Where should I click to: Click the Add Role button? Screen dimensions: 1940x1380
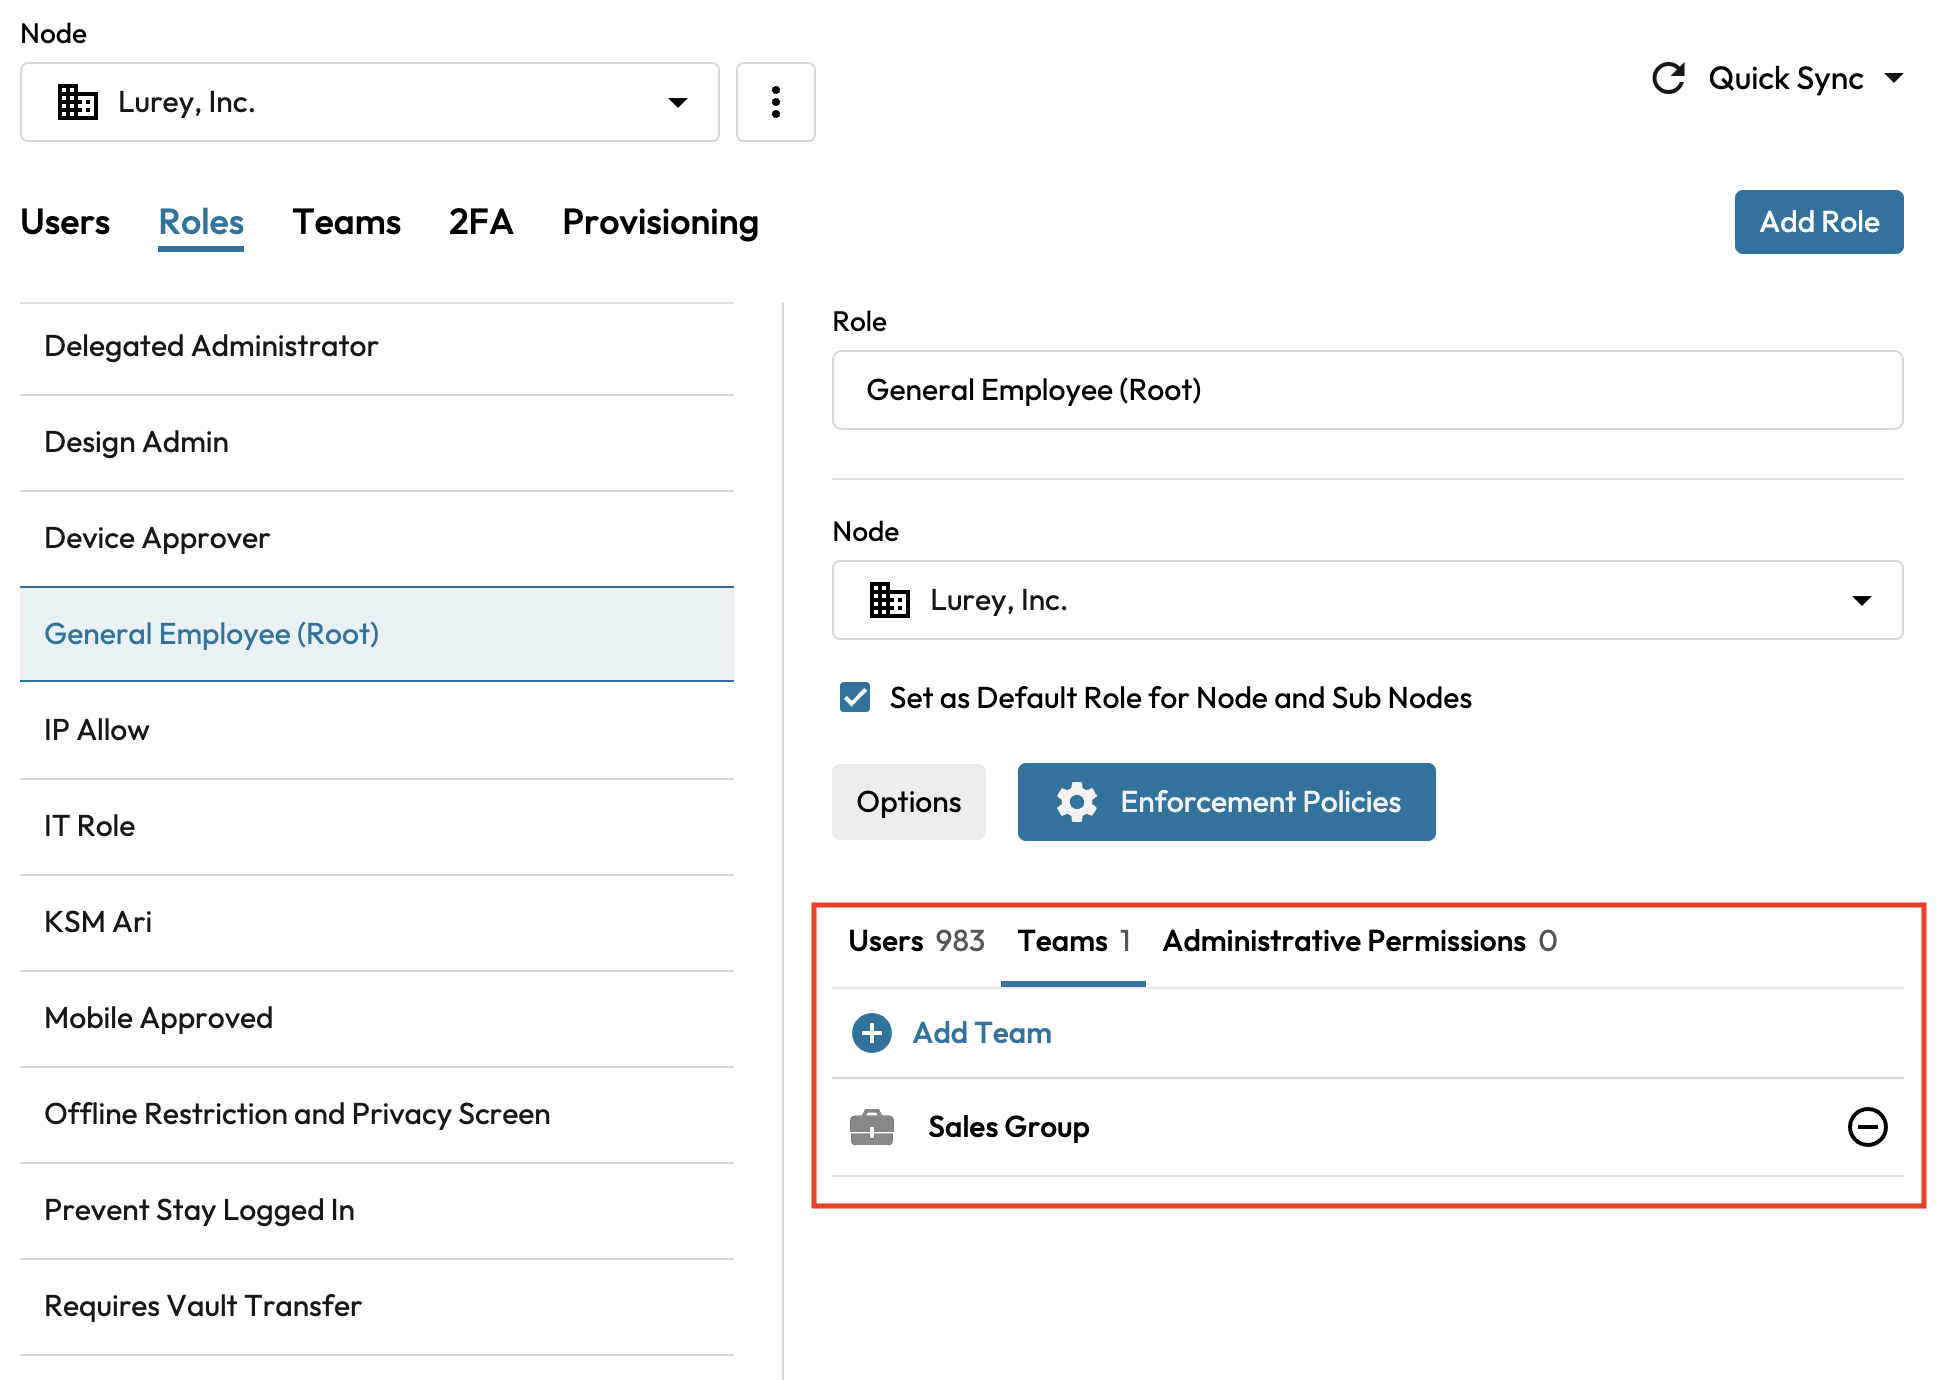(1818, 222)
